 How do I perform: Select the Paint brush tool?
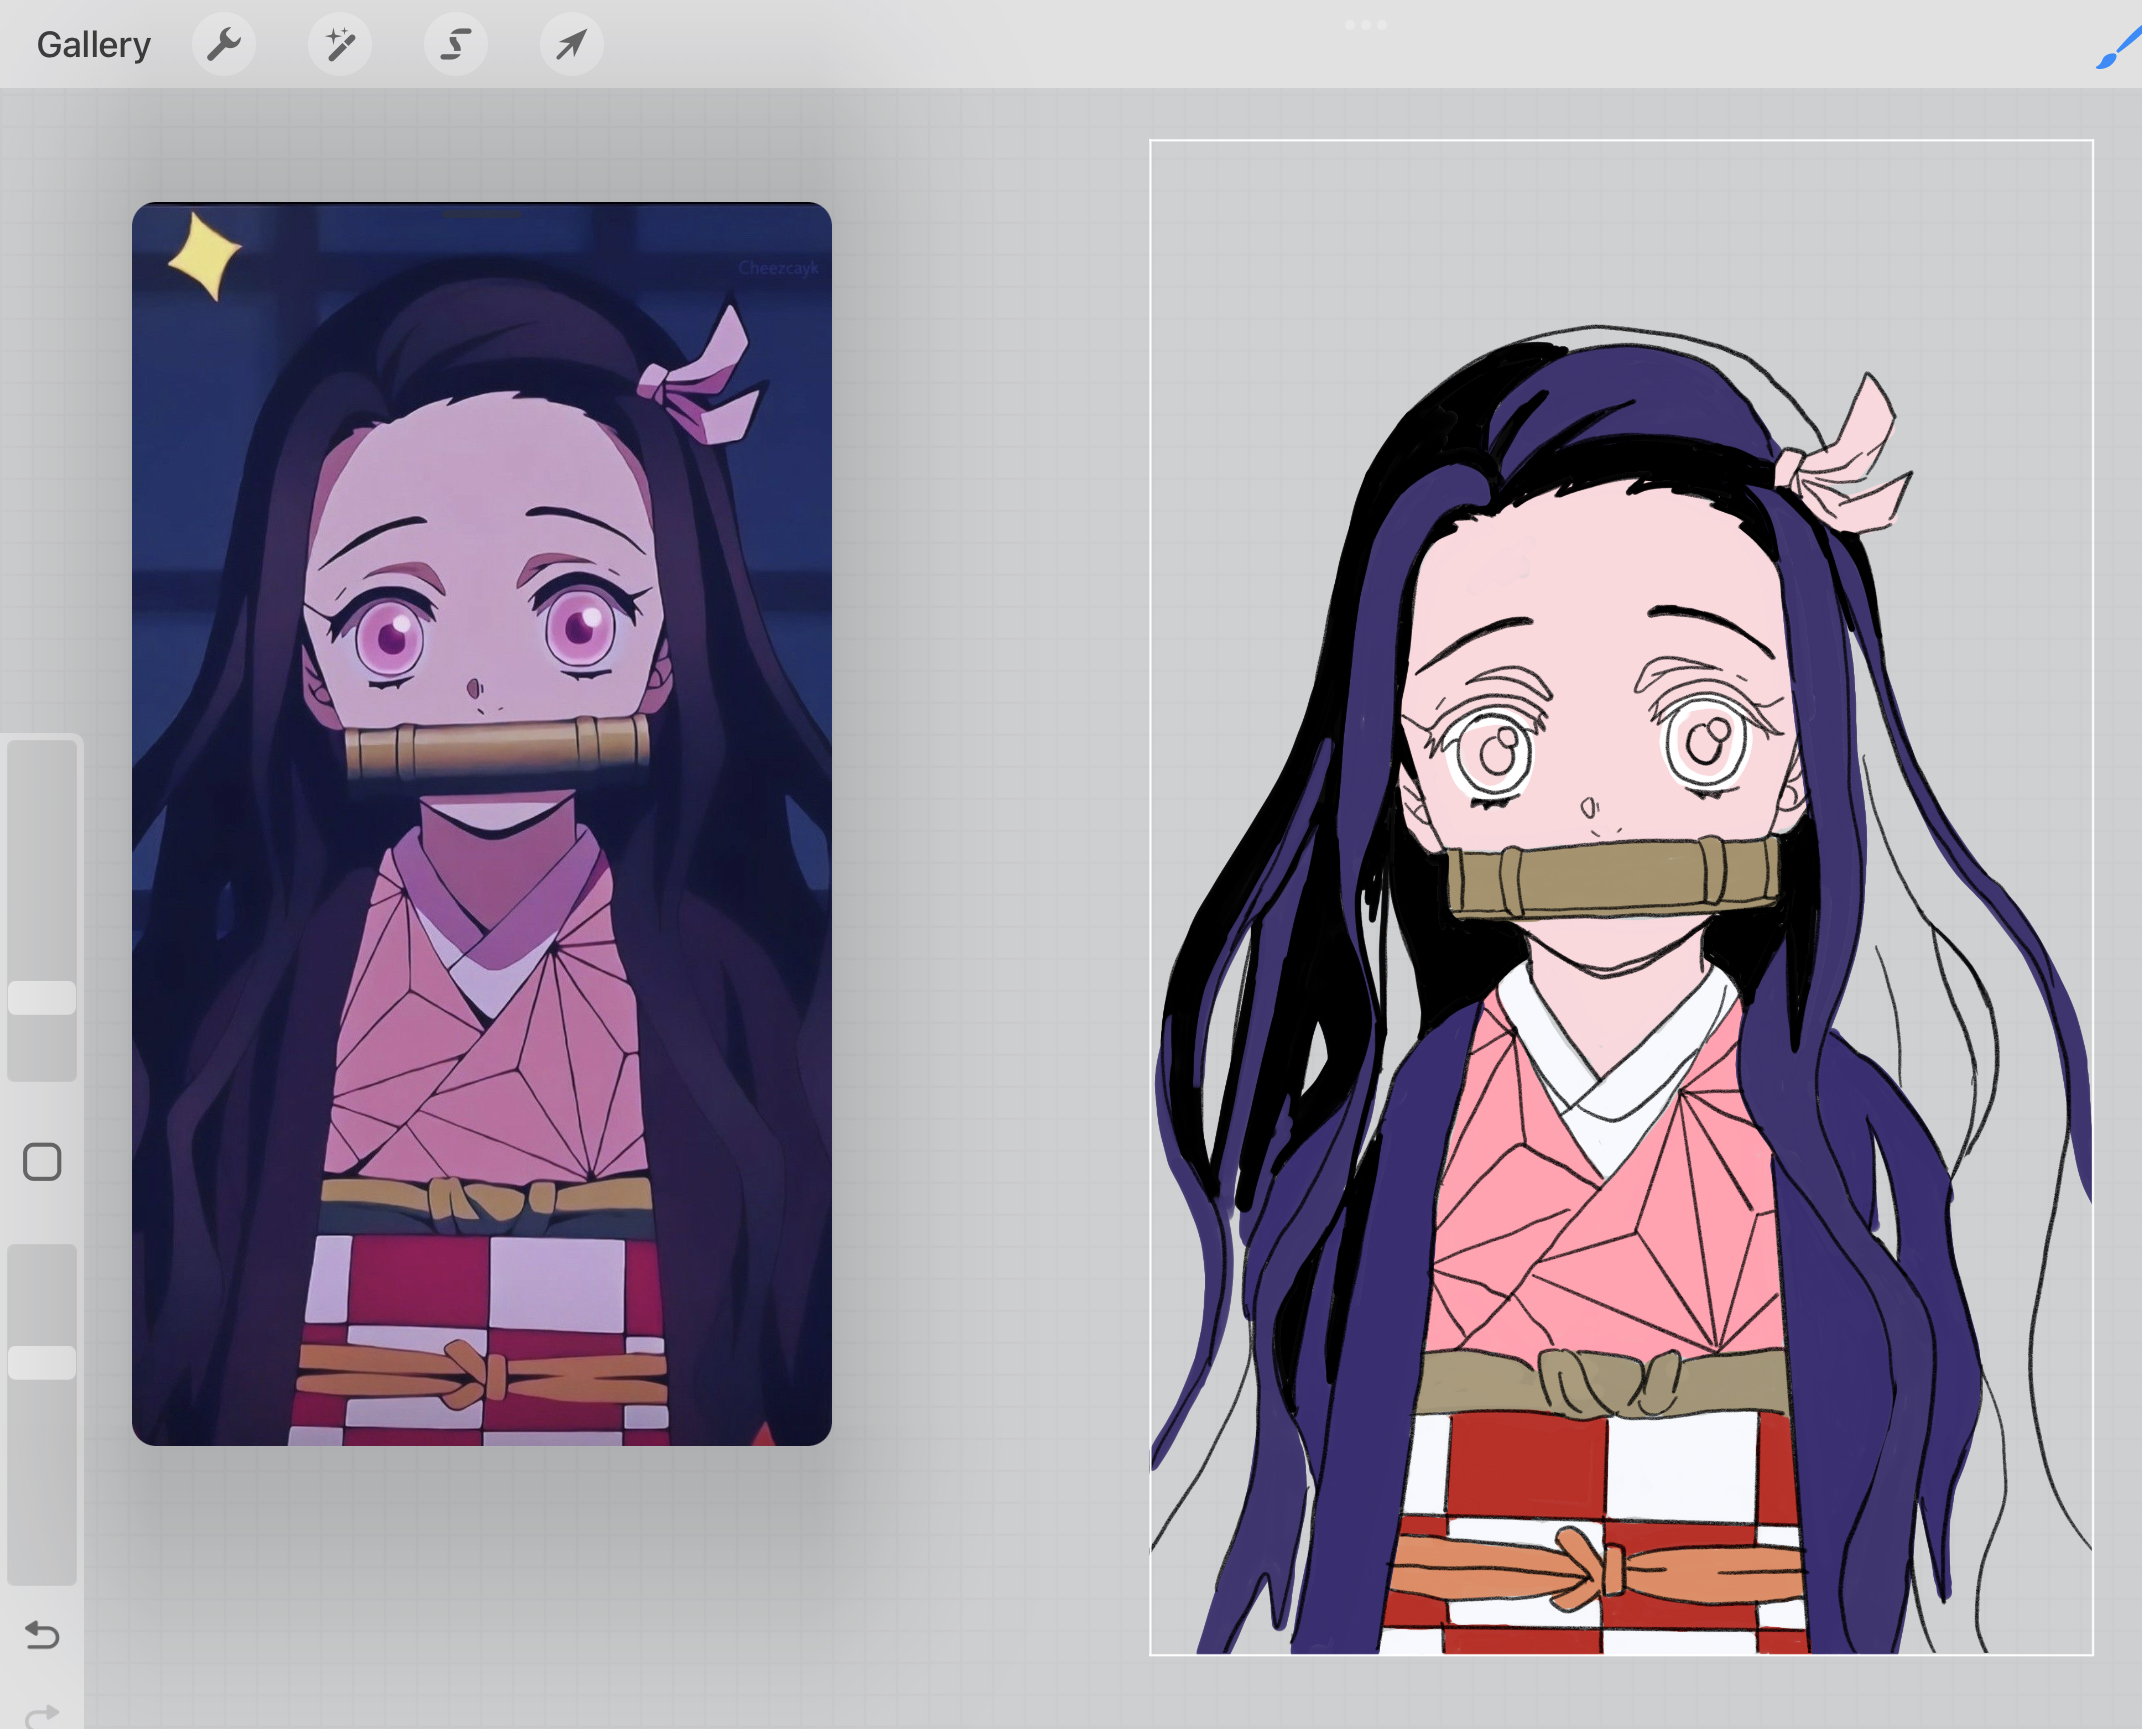coord(2118,48)
